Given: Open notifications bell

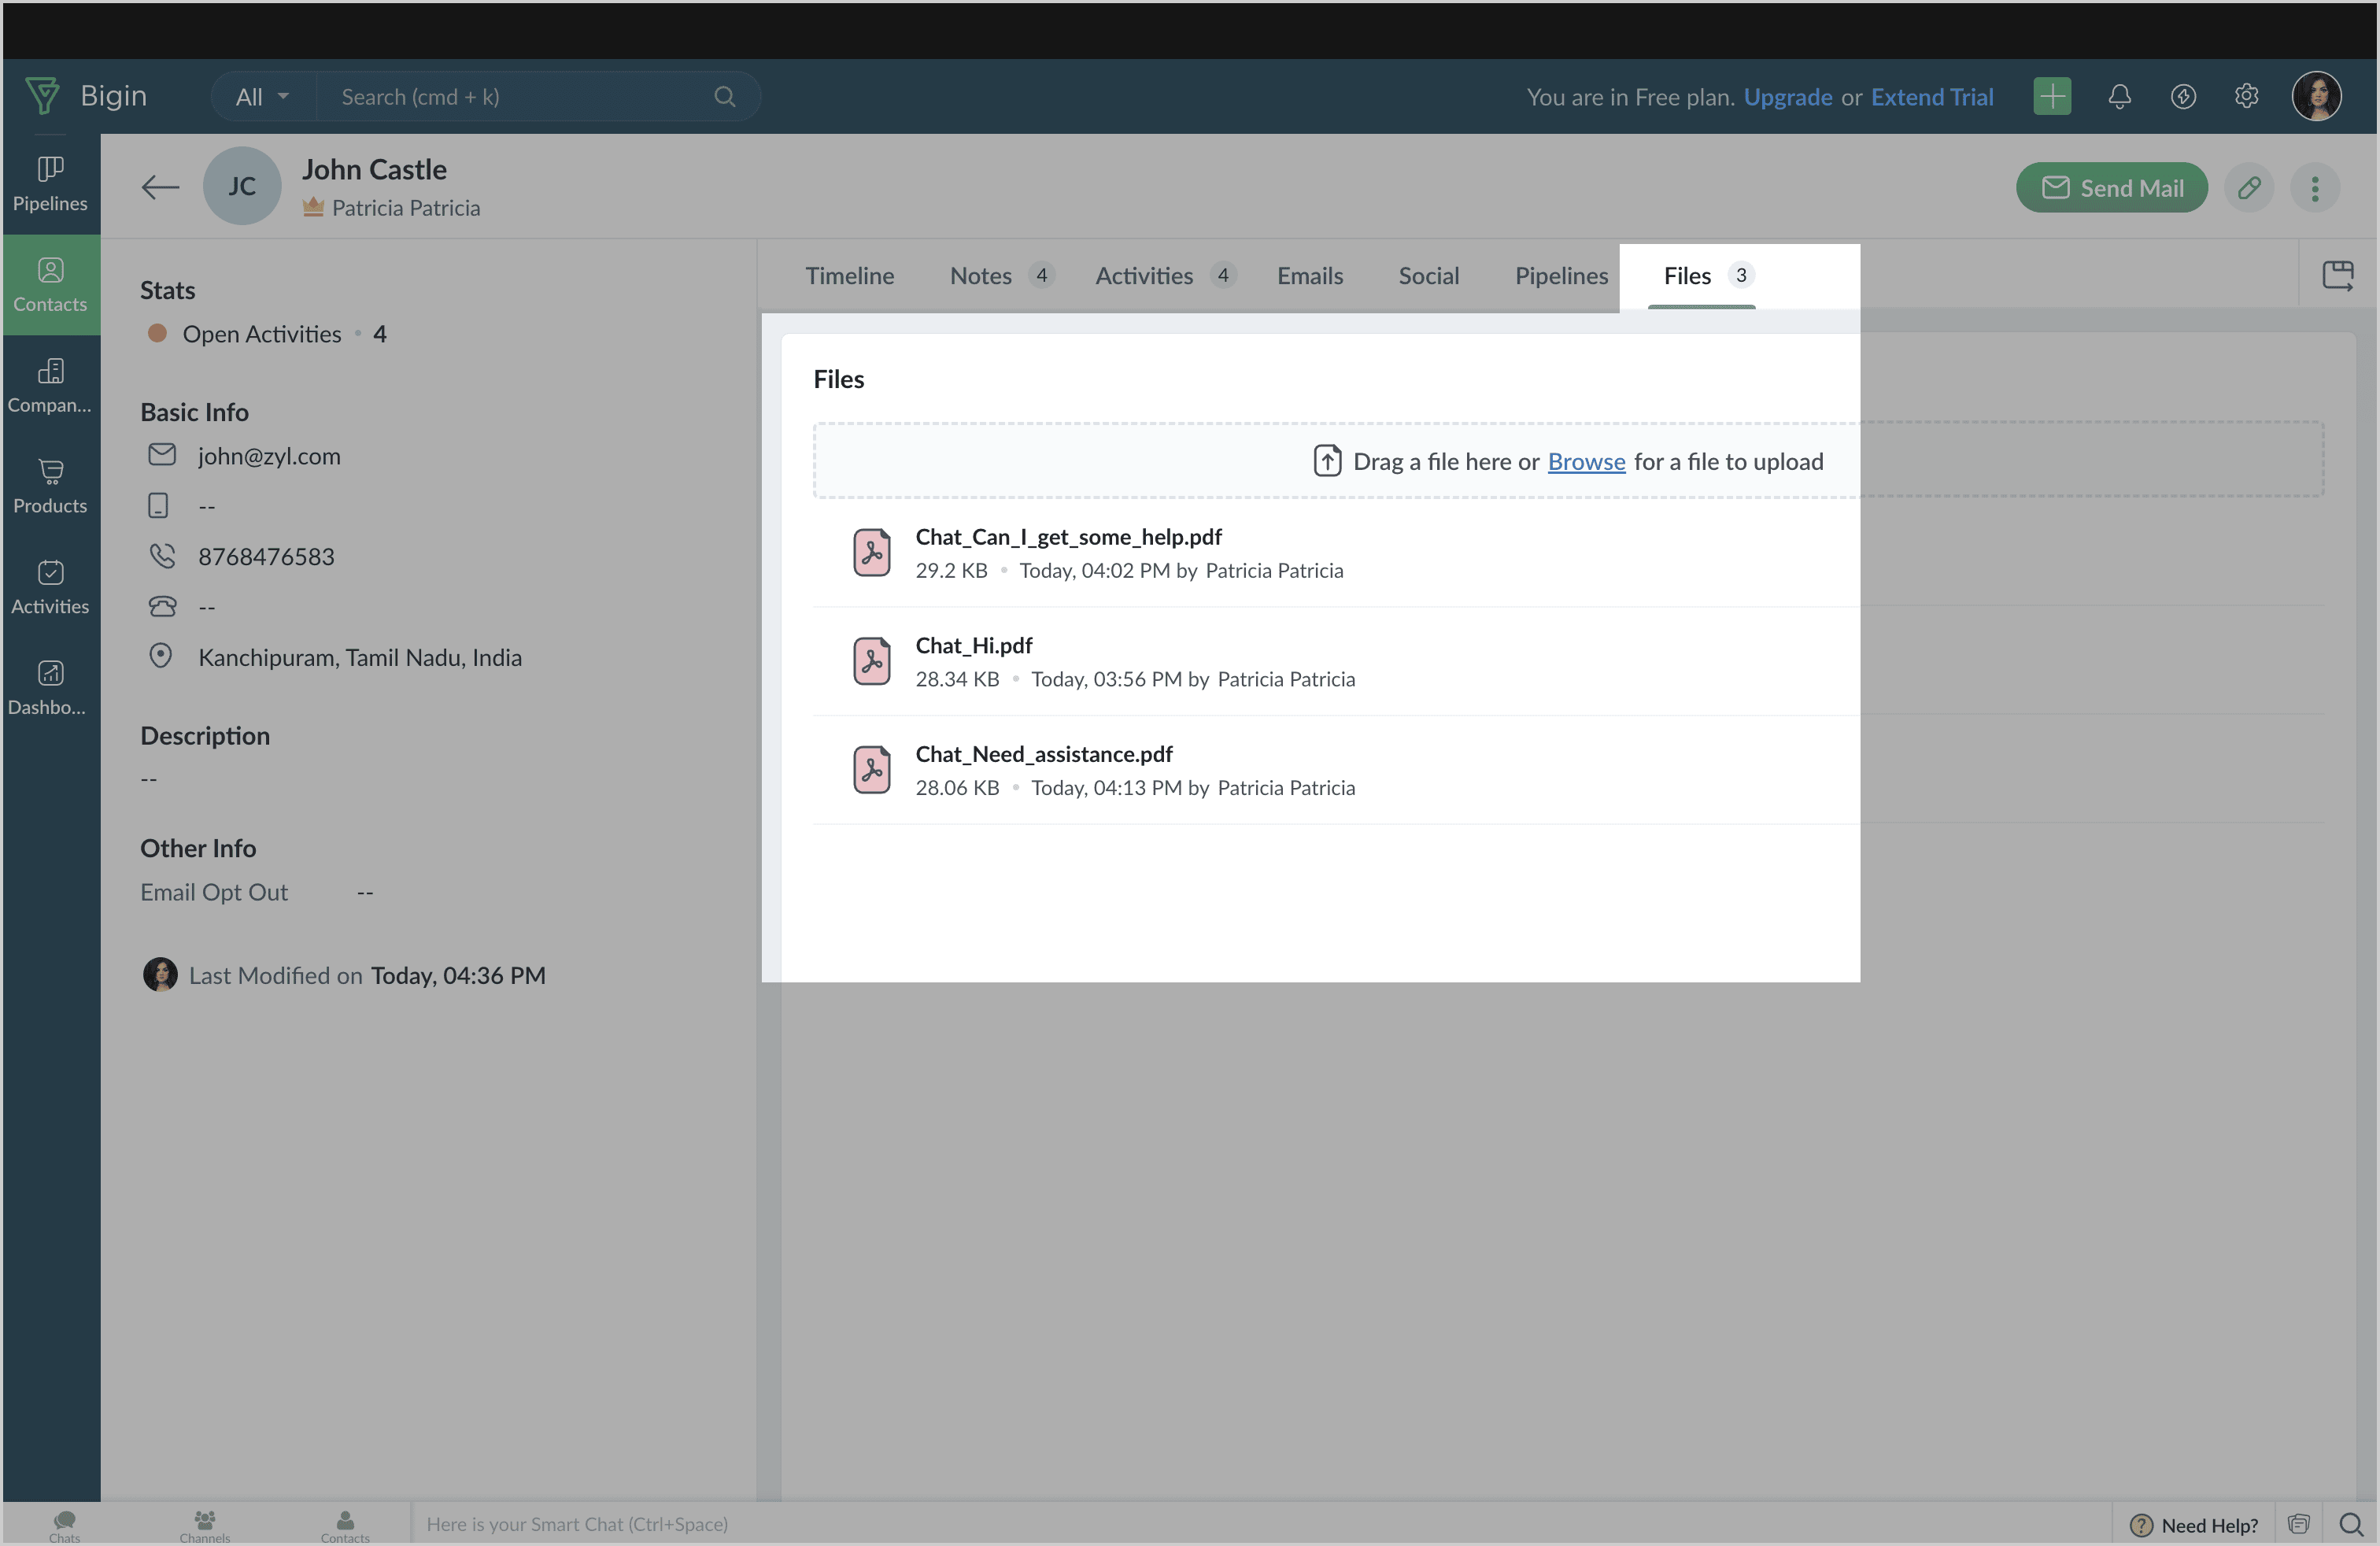Looking at the screenshot, I should point(2119,97).
